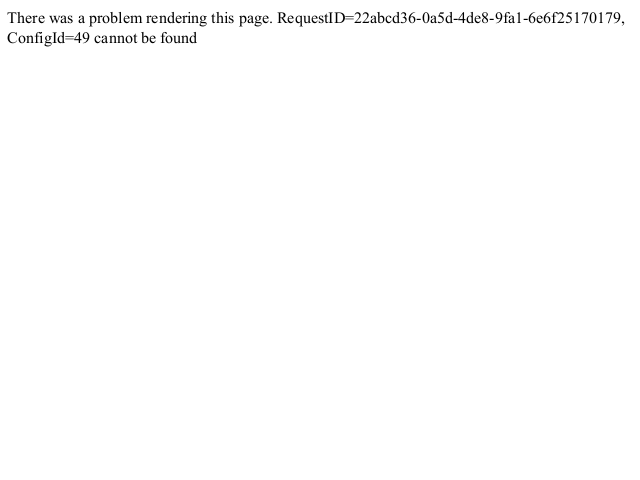Viewport: 640px width, 480px height.
Task: Click the "22abcd36" segment of the request ID
Action: coord(384,18)
